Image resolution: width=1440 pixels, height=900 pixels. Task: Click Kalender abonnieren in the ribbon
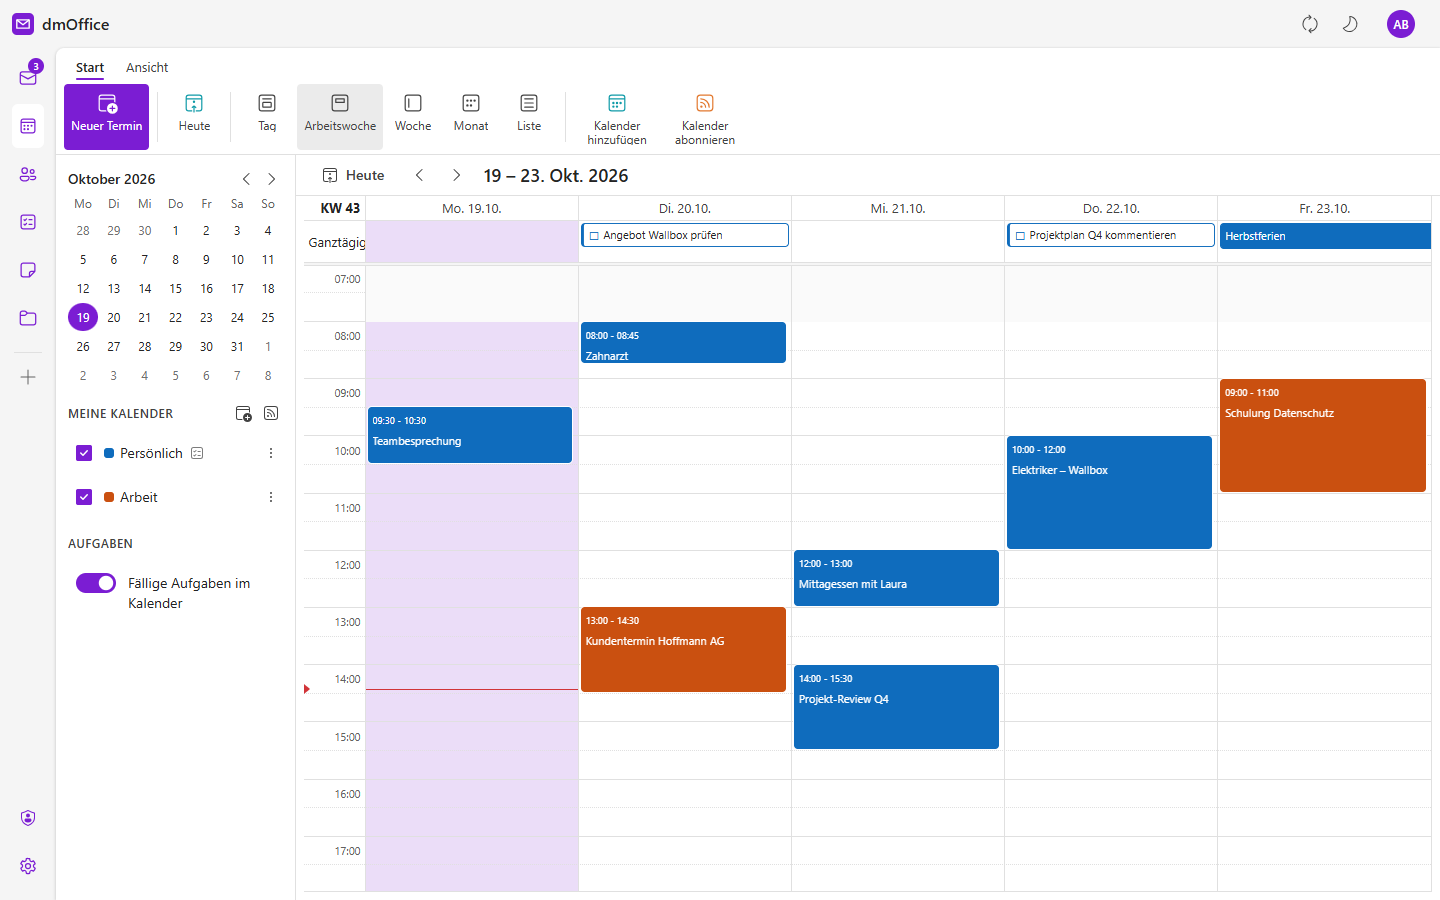(705, 119)
